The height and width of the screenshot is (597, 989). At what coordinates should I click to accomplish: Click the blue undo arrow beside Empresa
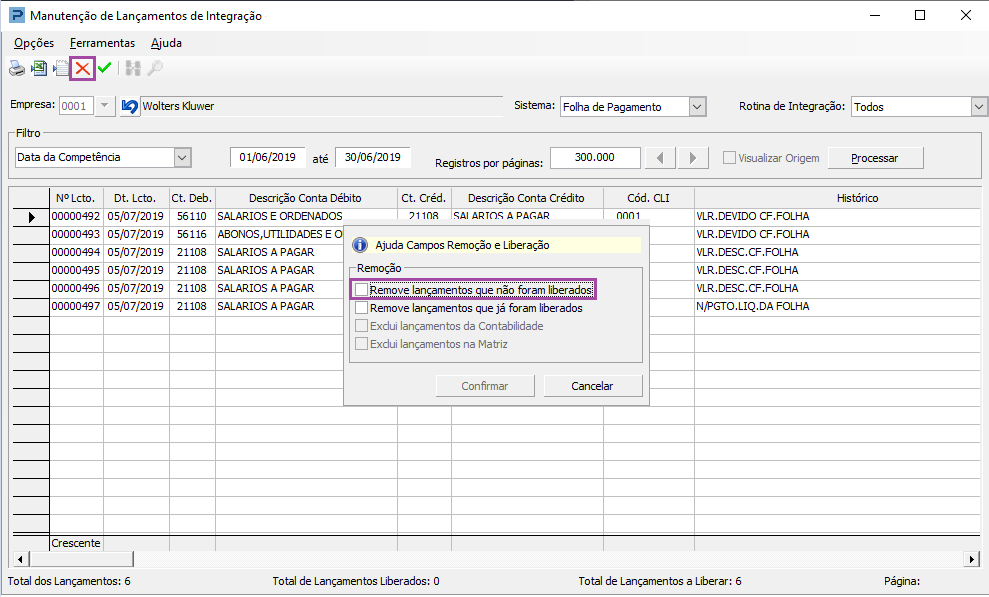click(129, 106)
